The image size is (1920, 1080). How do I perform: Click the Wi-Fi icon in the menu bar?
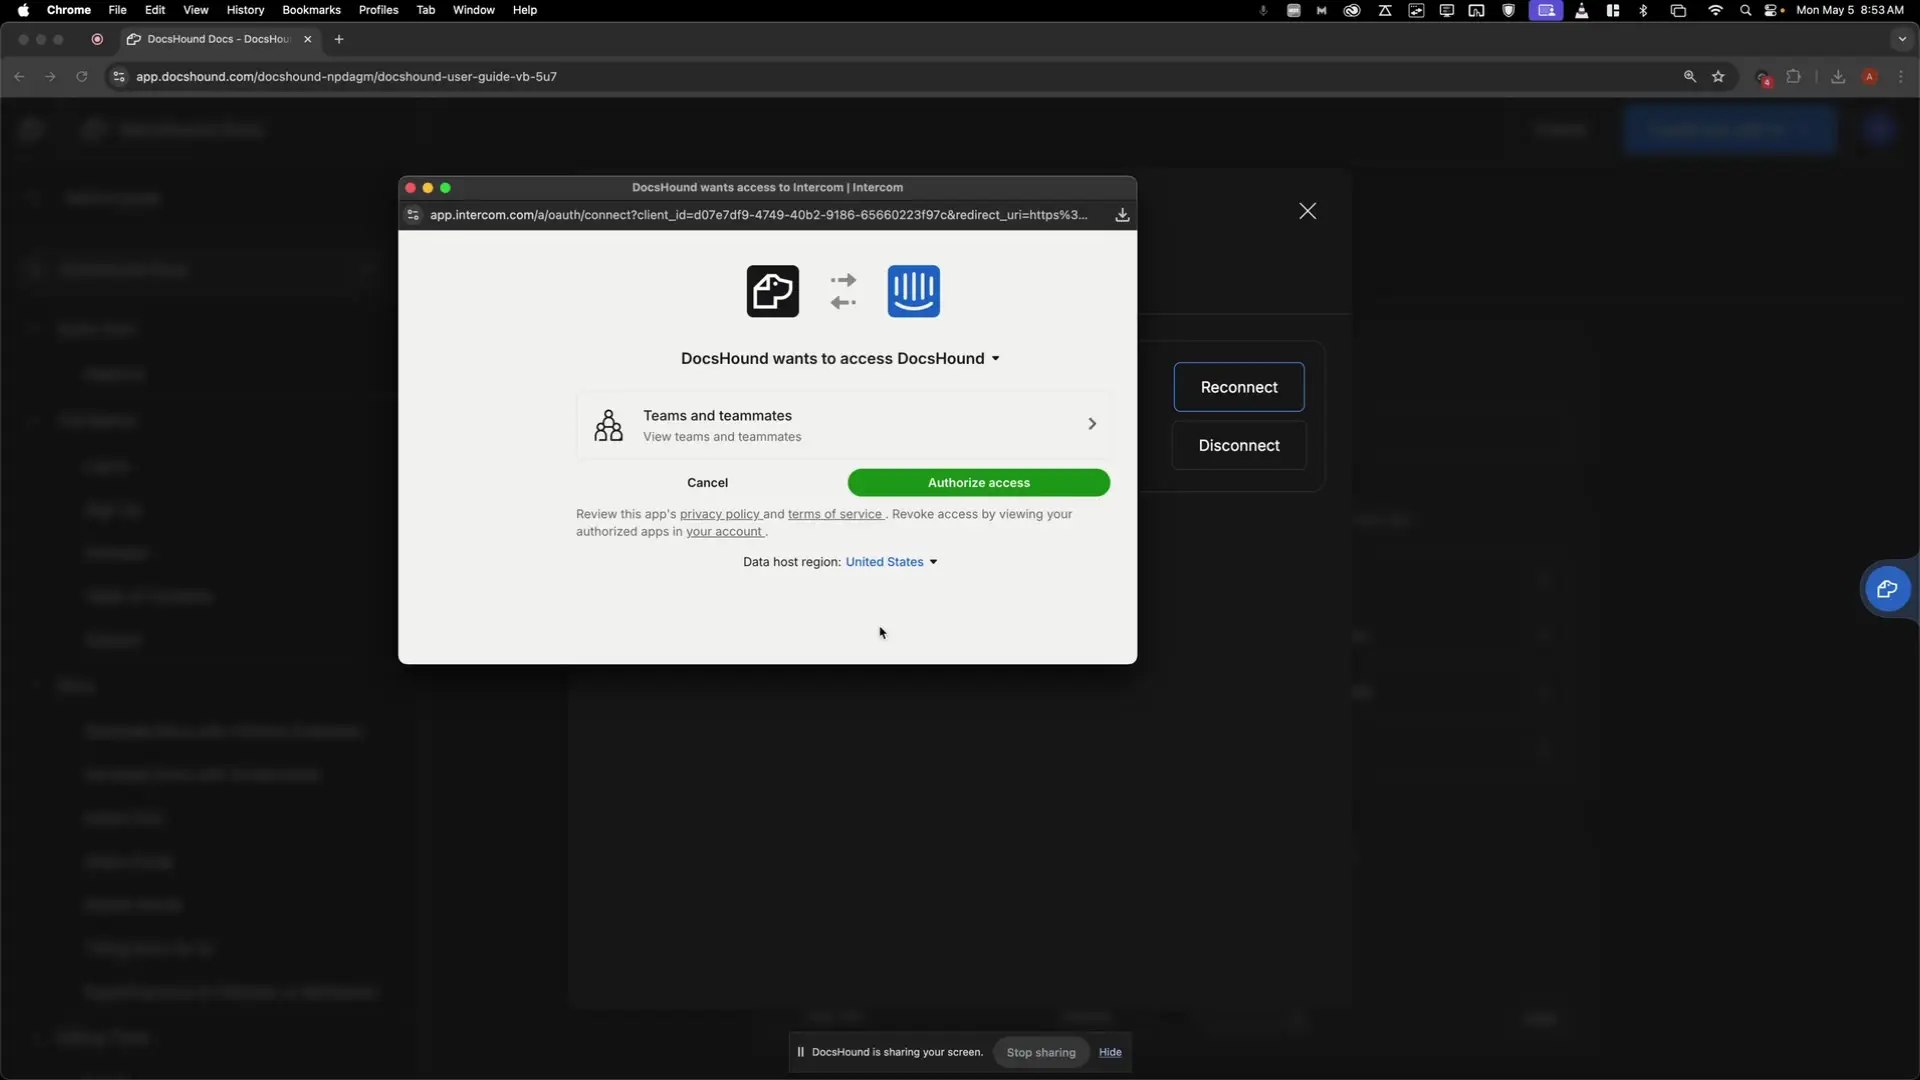(x=1715, y=10)
